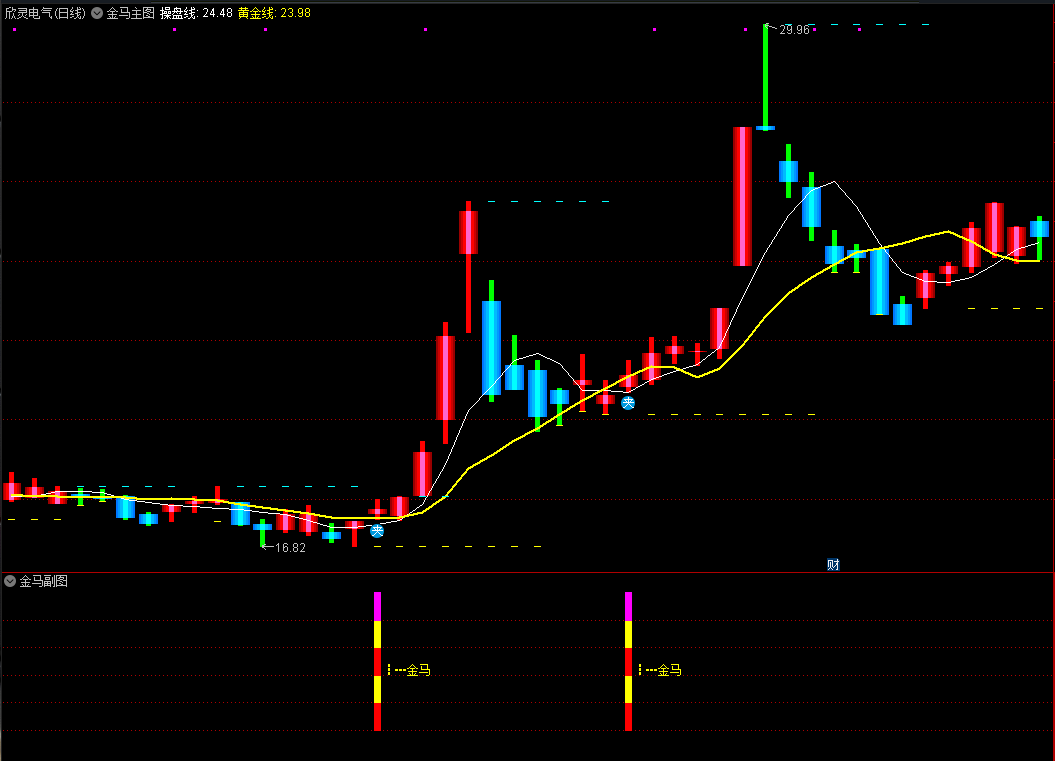Click the 29.96 highest price label
This screenshot has width=1055, height=761.
click(x=794, y=30)
